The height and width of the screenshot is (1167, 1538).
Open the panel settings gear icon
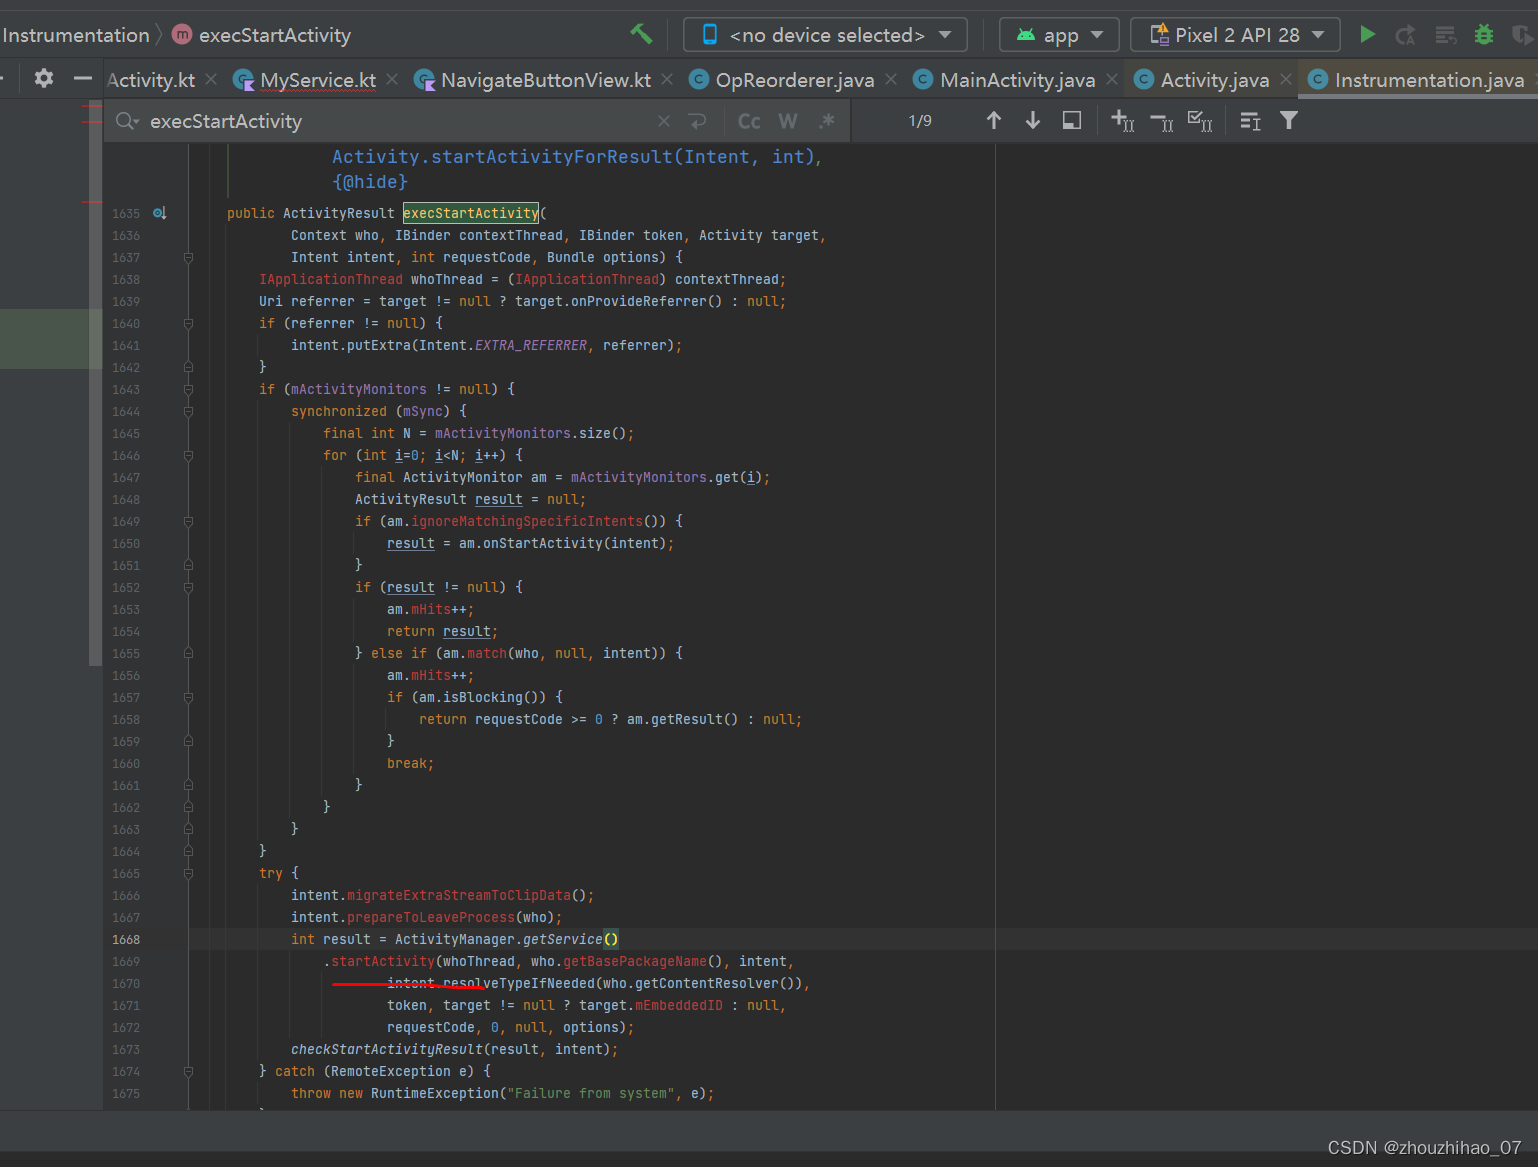point(44,78)
